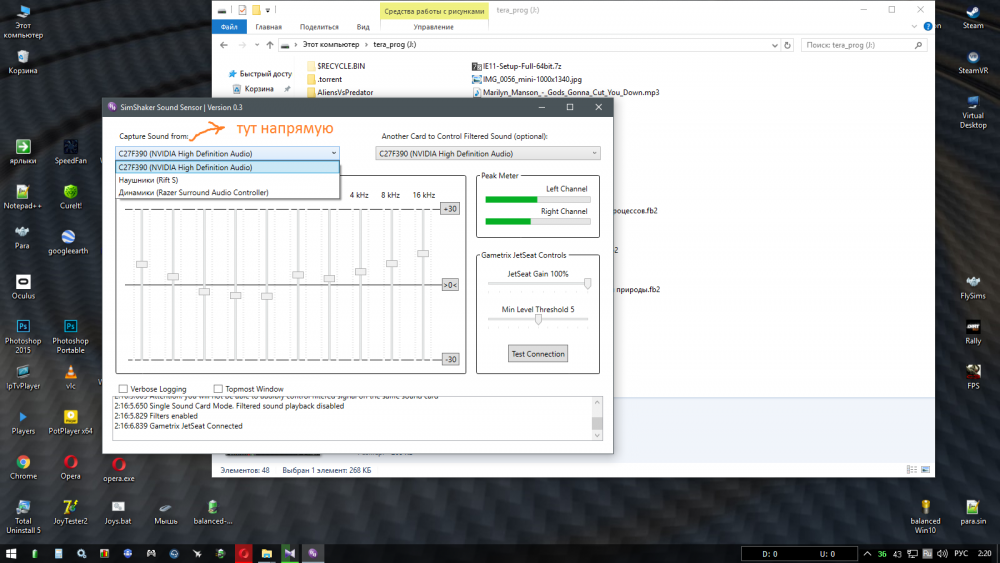Open Total Uninstall 5 desktop icon
Screen dimensions: 1000x563
23,516
